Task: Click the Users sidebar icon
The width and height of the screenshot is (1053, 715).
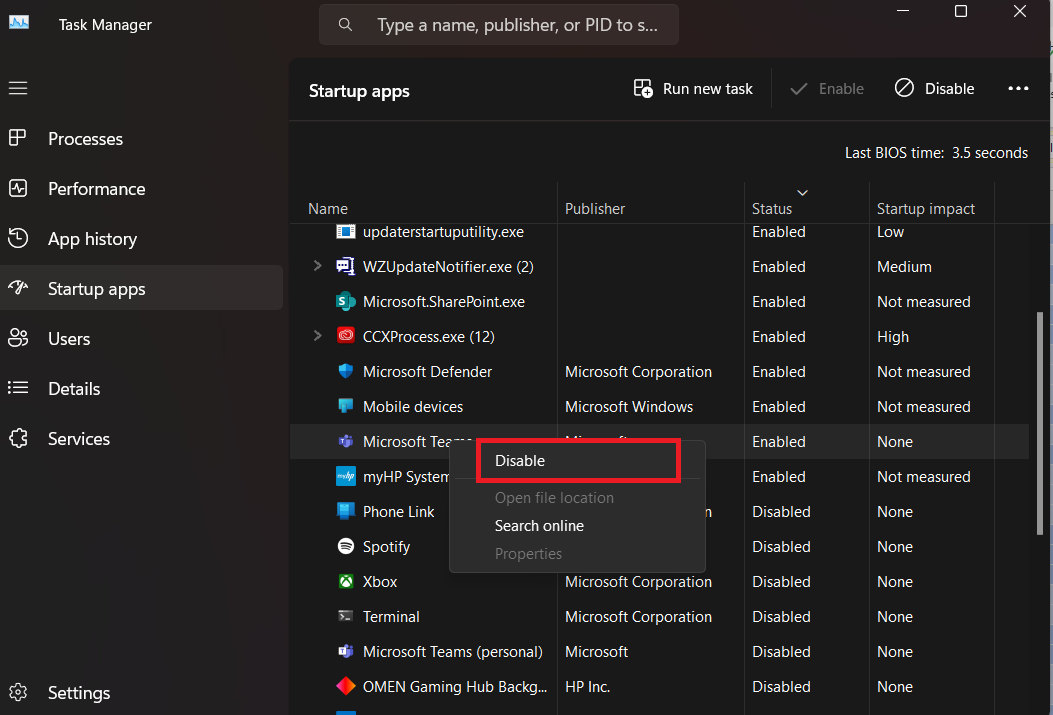Action: click(18, 338)
